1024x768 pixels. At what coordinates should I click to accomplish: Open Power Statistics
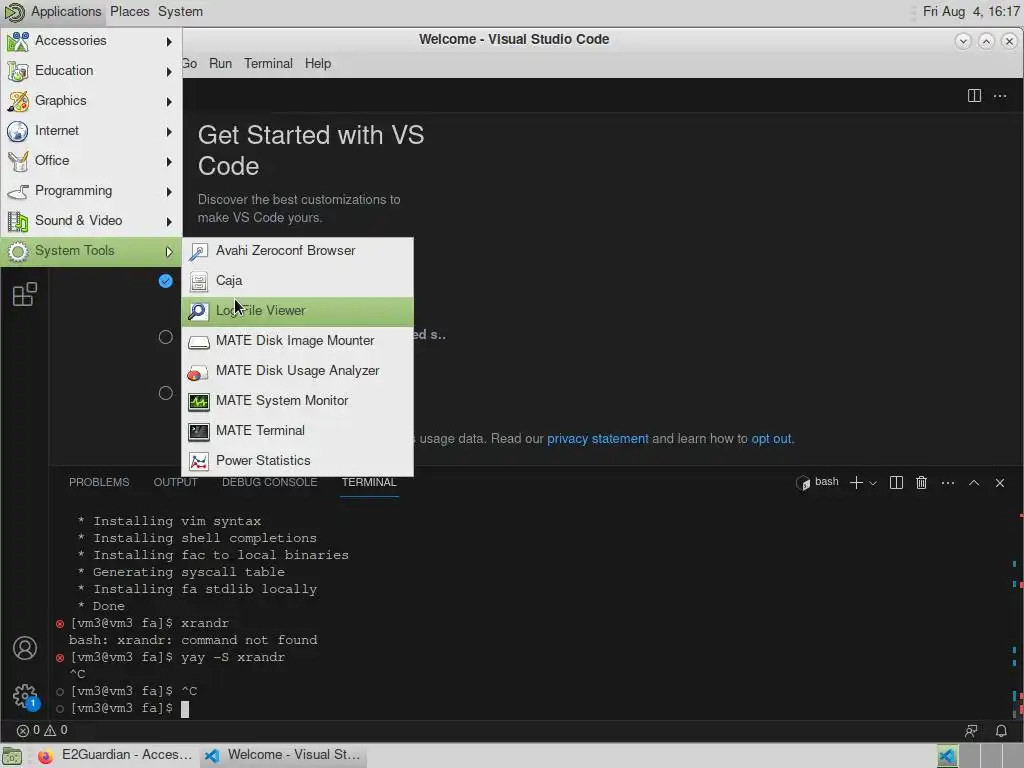298,461
